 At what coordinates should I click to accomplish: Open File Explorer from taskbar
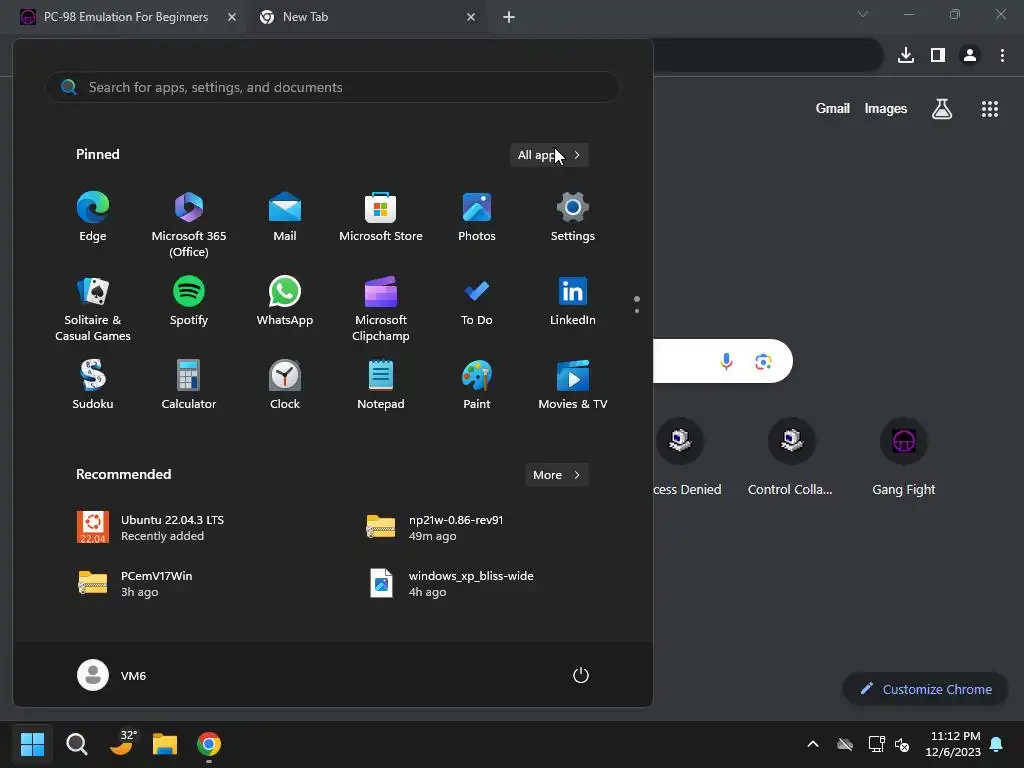165,744
